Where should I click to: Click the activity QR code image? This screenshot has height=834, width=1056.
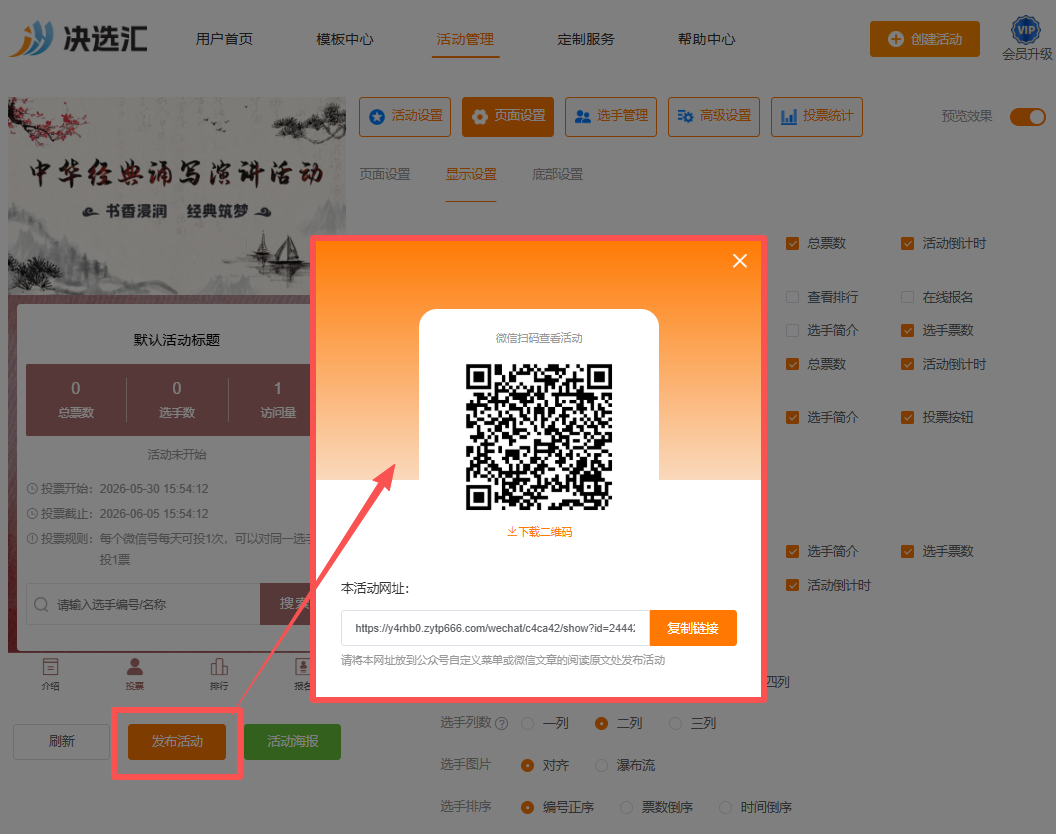[x=539, y=437]
